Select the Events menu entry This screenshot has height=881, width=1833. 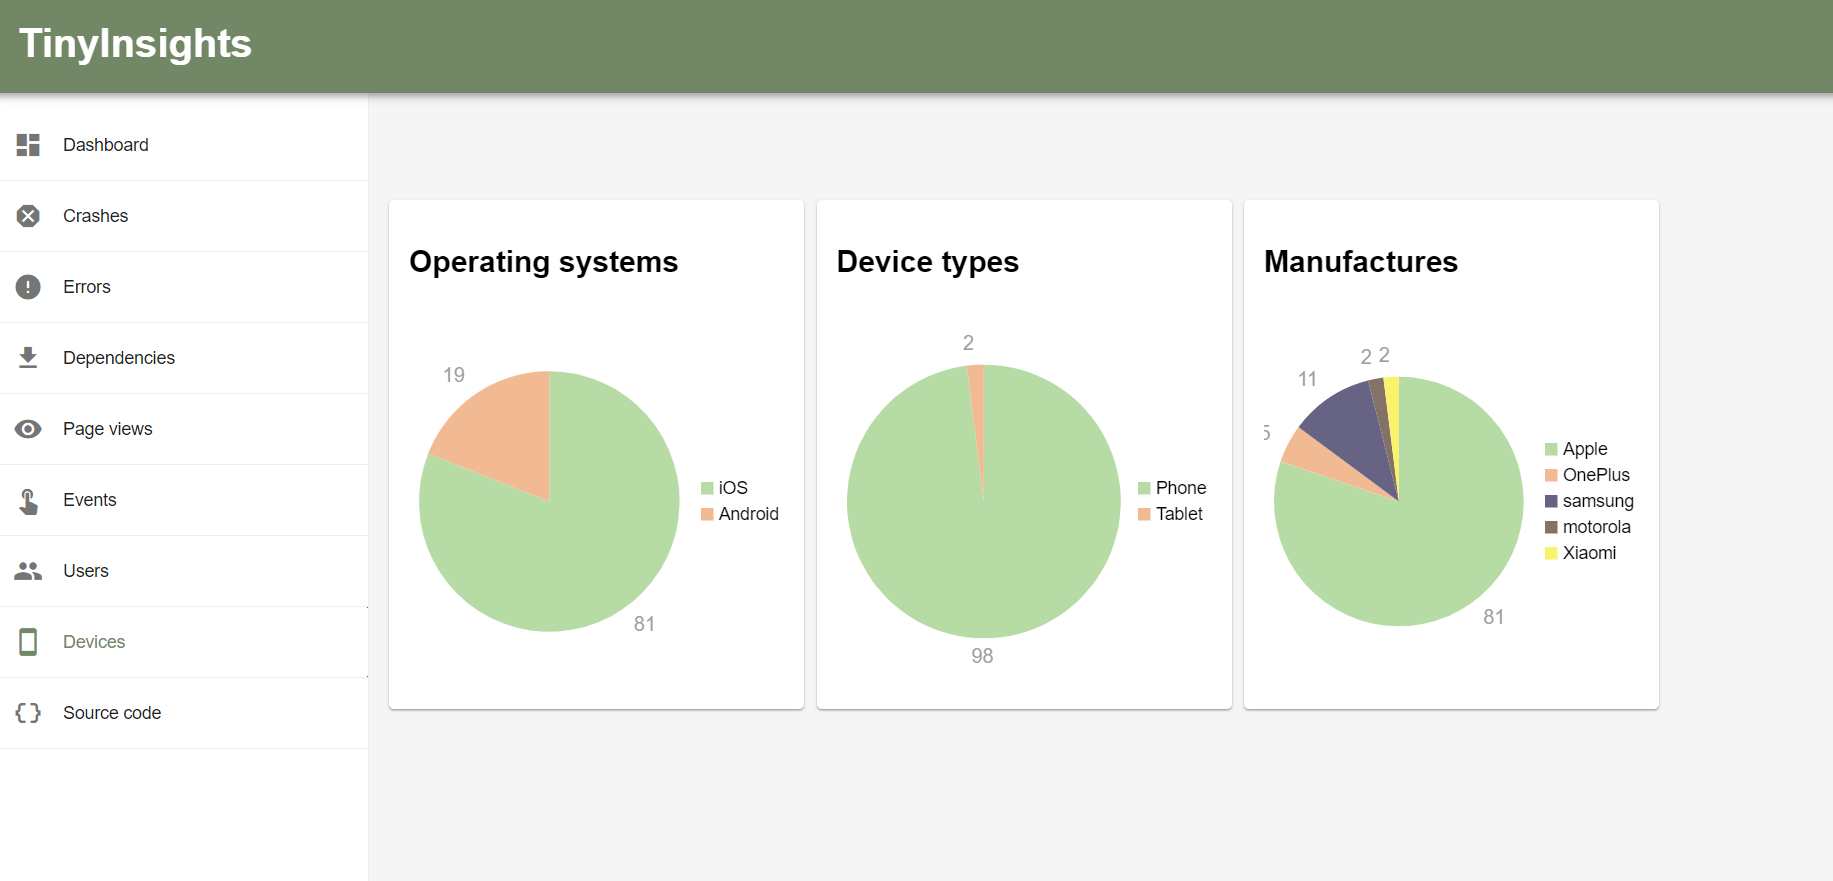(184, 500)
